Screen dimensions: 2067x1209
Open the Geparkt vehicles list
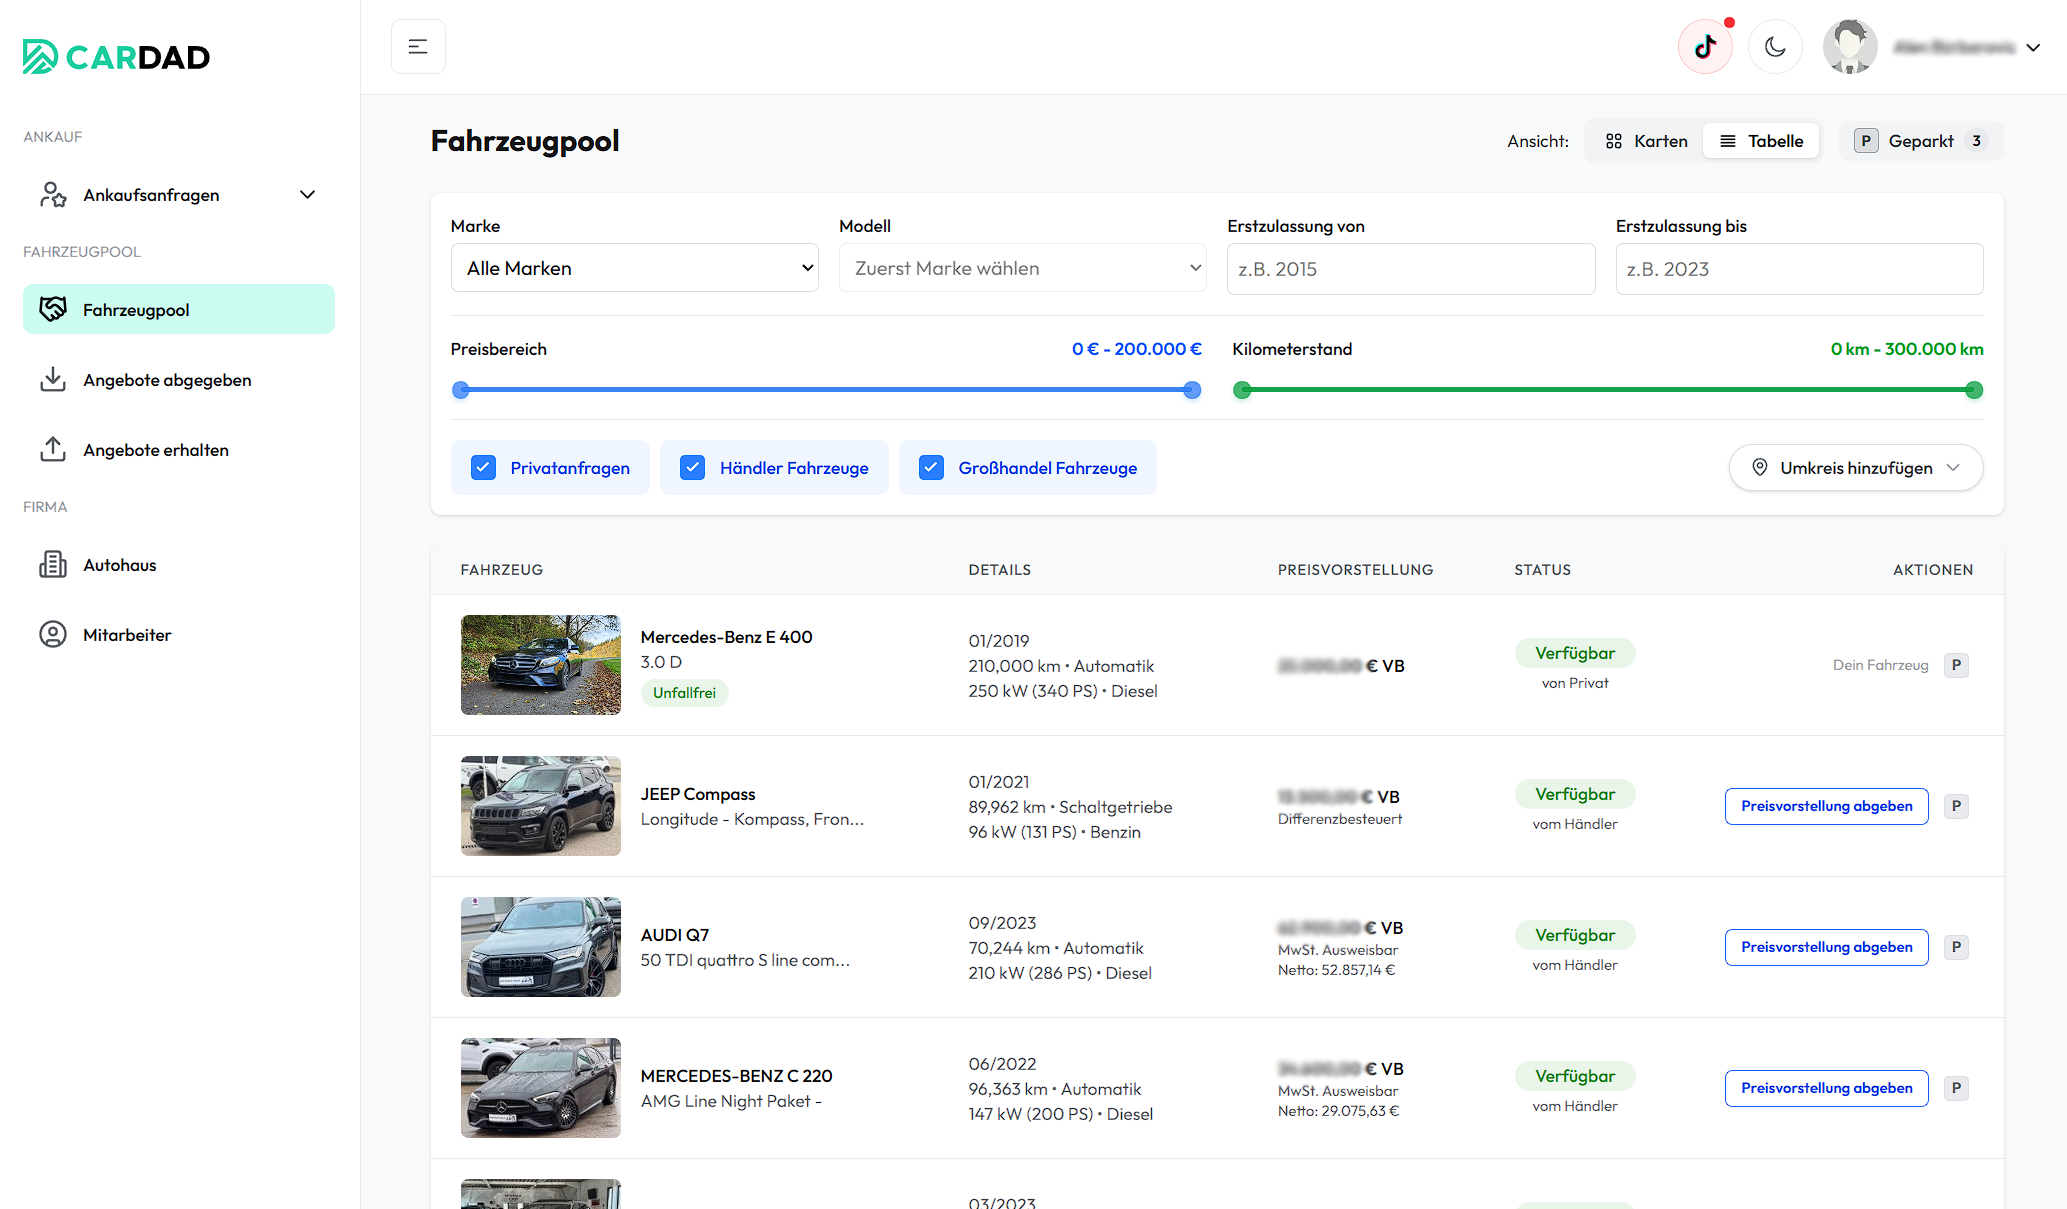click(1920, 141)
